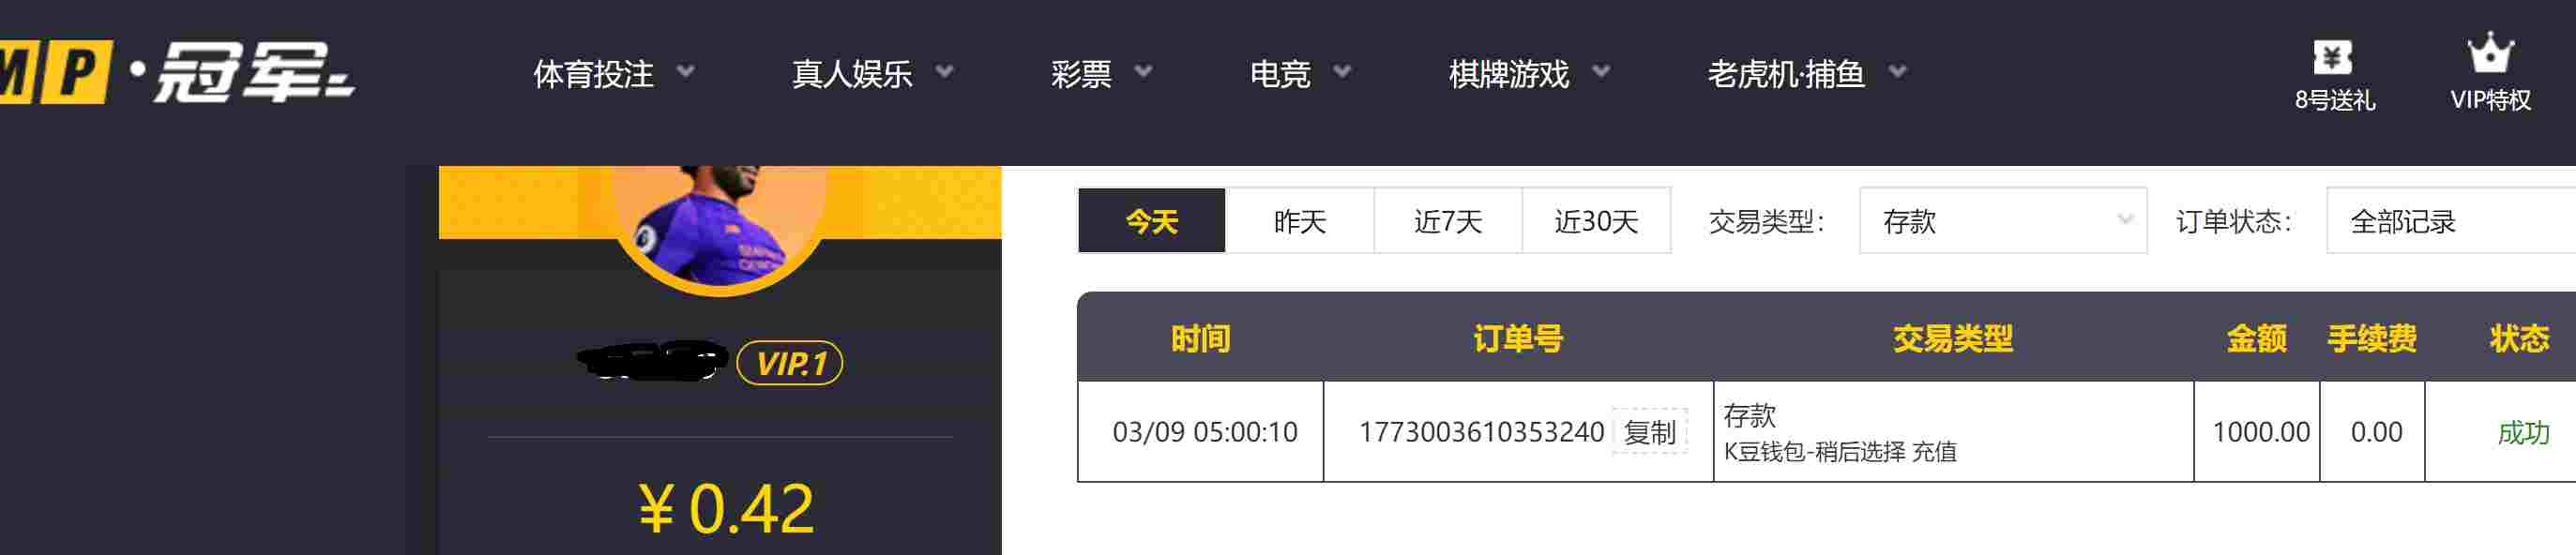Click the player avatar picture

[719, 225]
